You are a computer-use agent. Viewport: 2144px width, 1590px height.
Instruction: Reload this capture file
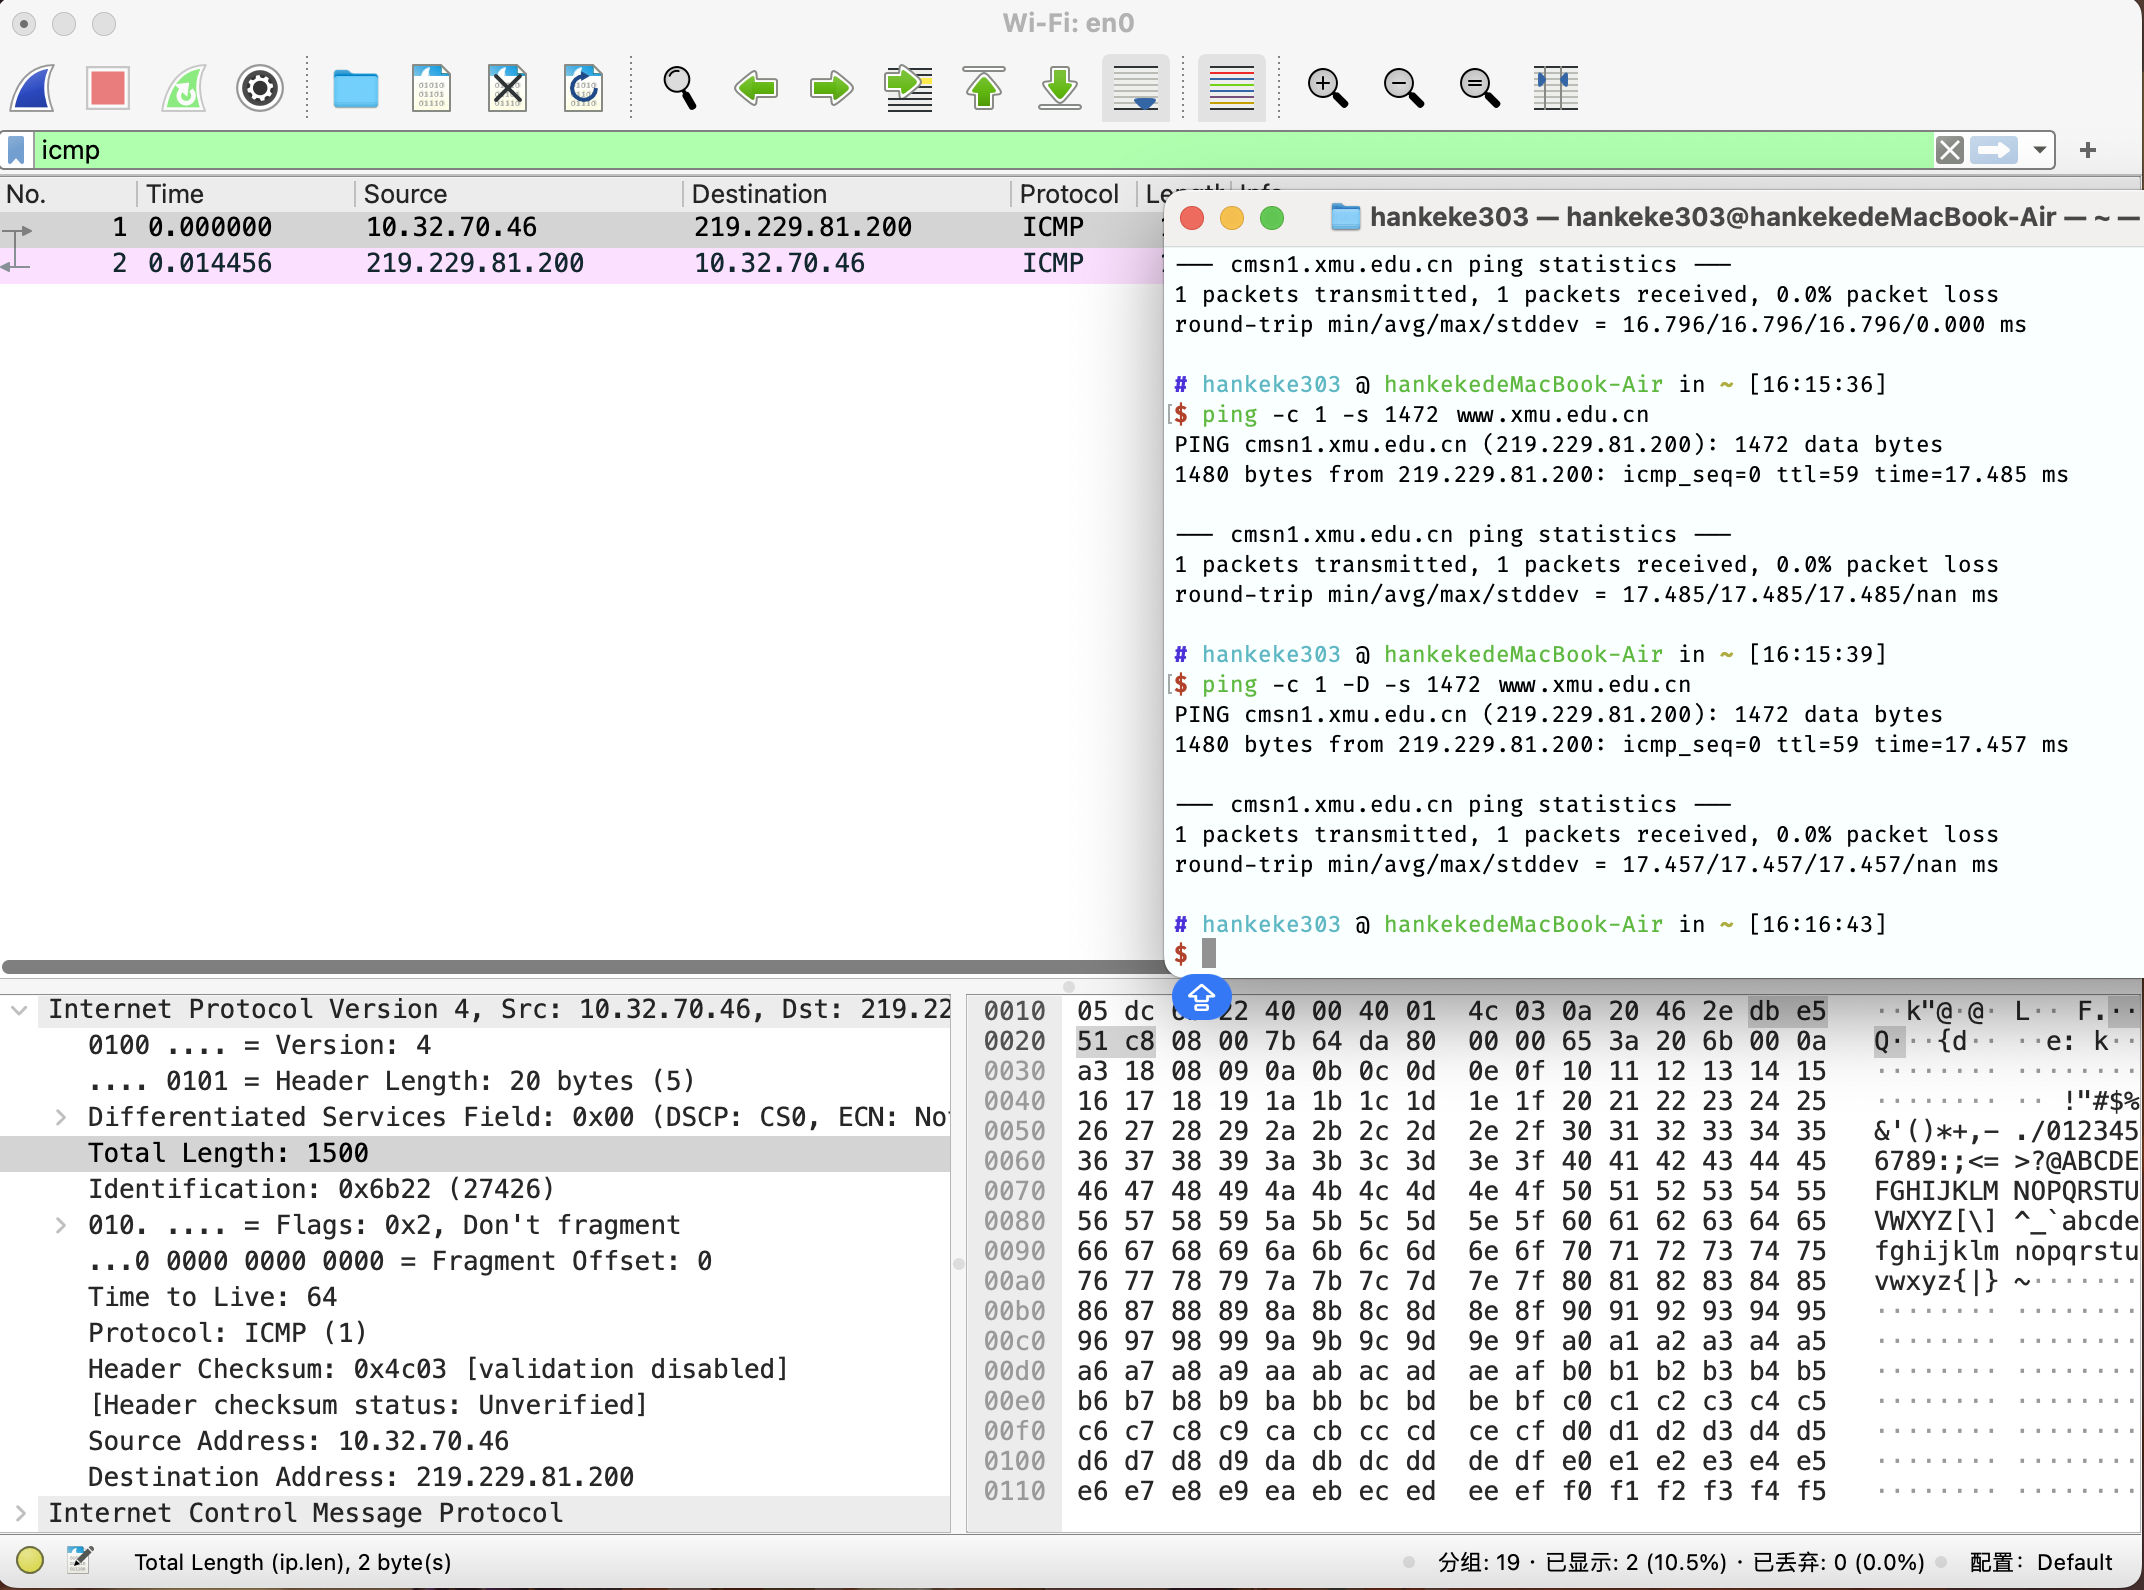[x=583, y=88]
